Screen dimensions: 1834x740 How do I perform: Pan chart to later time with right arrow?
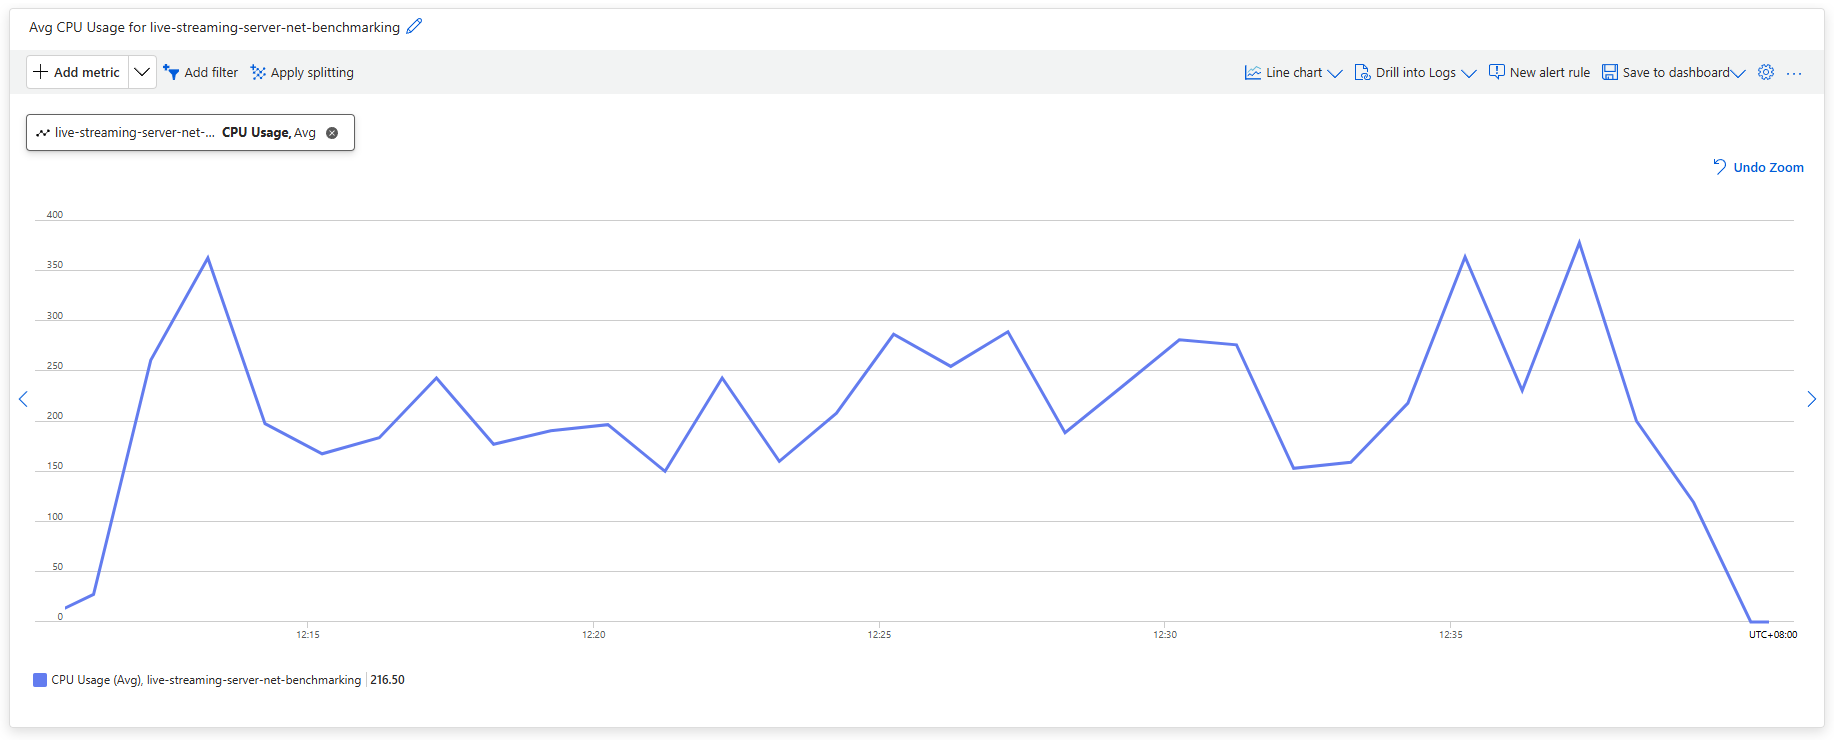[x=1811, y=399]
